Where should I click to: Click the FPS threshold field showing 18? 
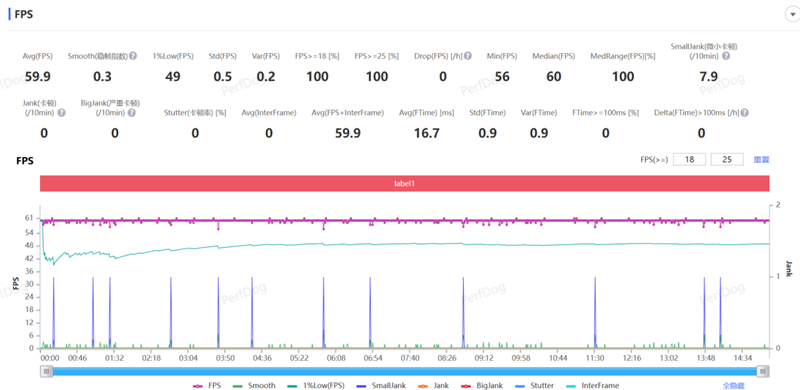689,159
